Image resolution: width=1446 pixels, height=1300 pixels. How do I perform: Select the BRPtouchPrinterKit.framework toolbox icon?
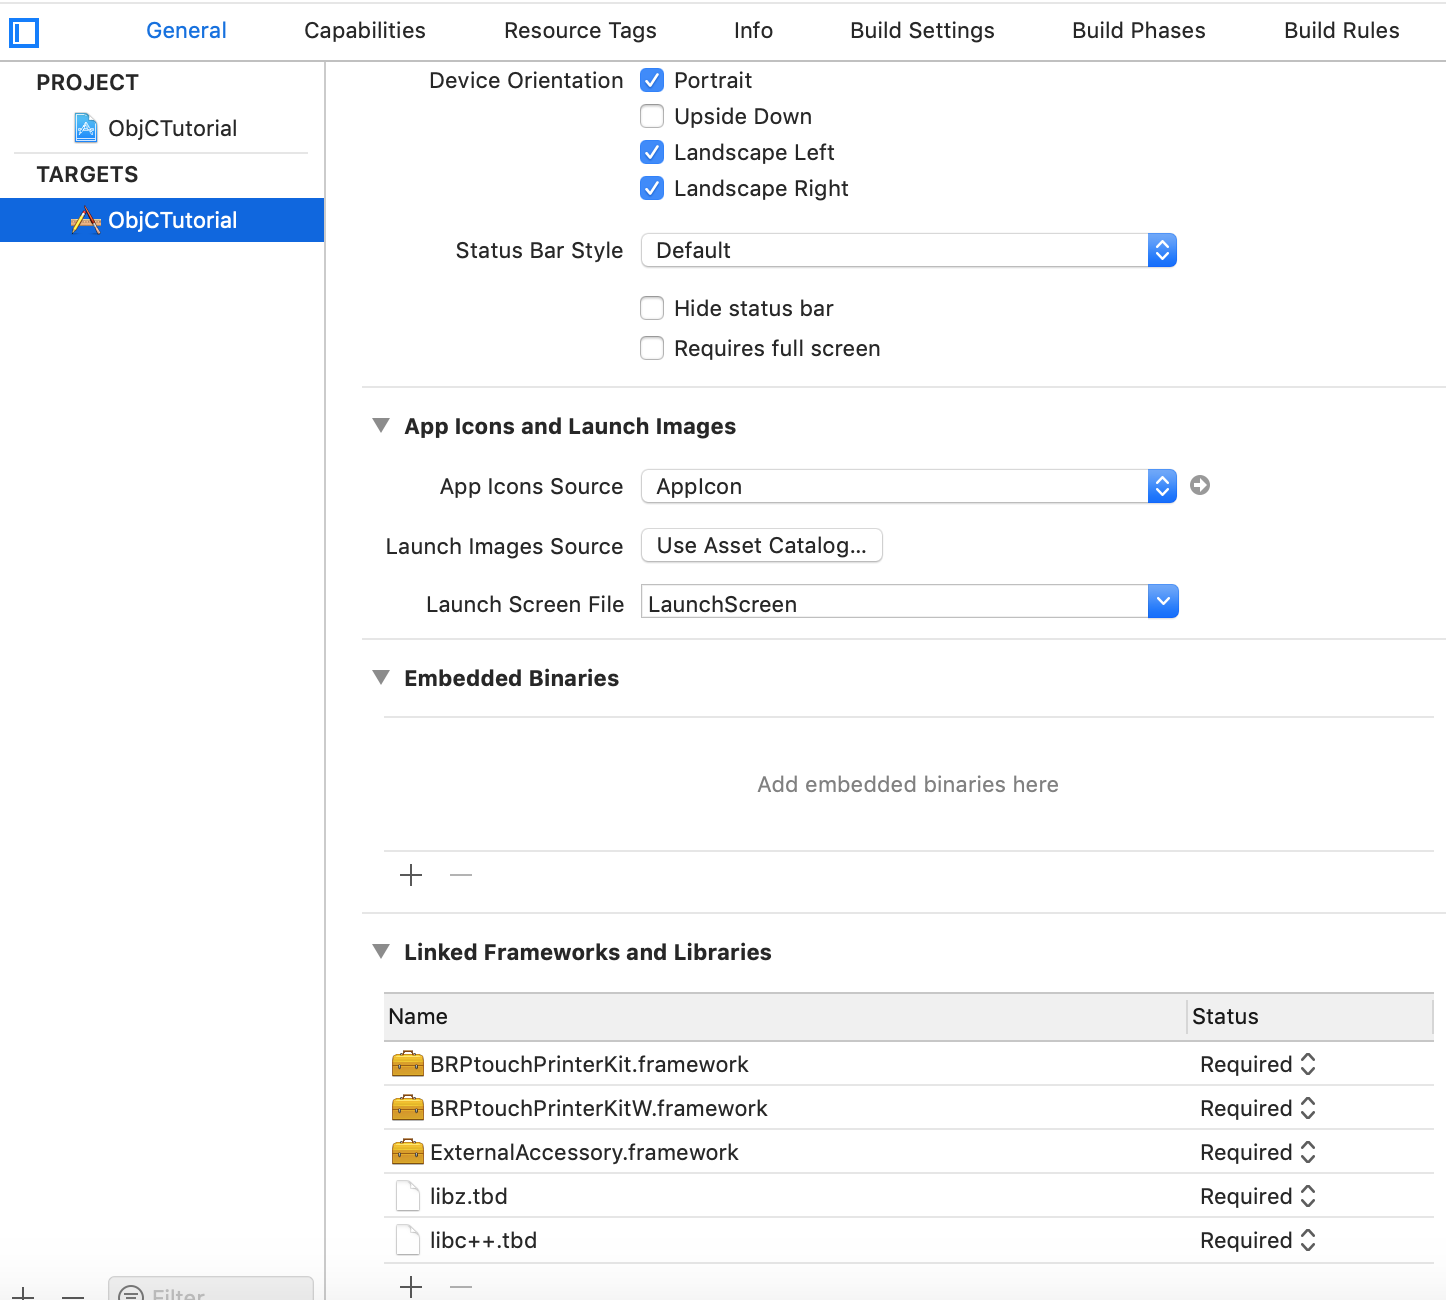(407, 1064)
